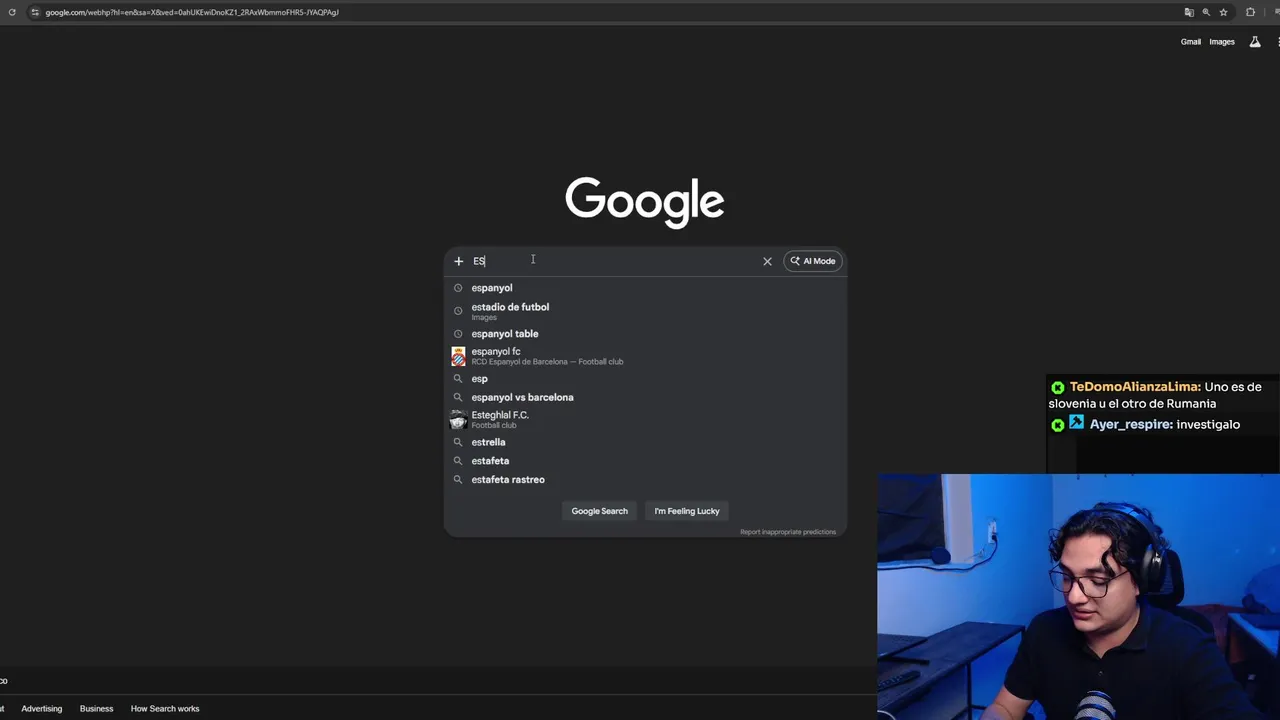Click the Esteghlal club logo thumbnail

[458, 419]
